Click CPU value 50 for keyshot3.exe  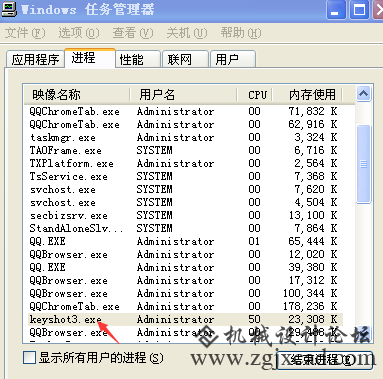254,319
